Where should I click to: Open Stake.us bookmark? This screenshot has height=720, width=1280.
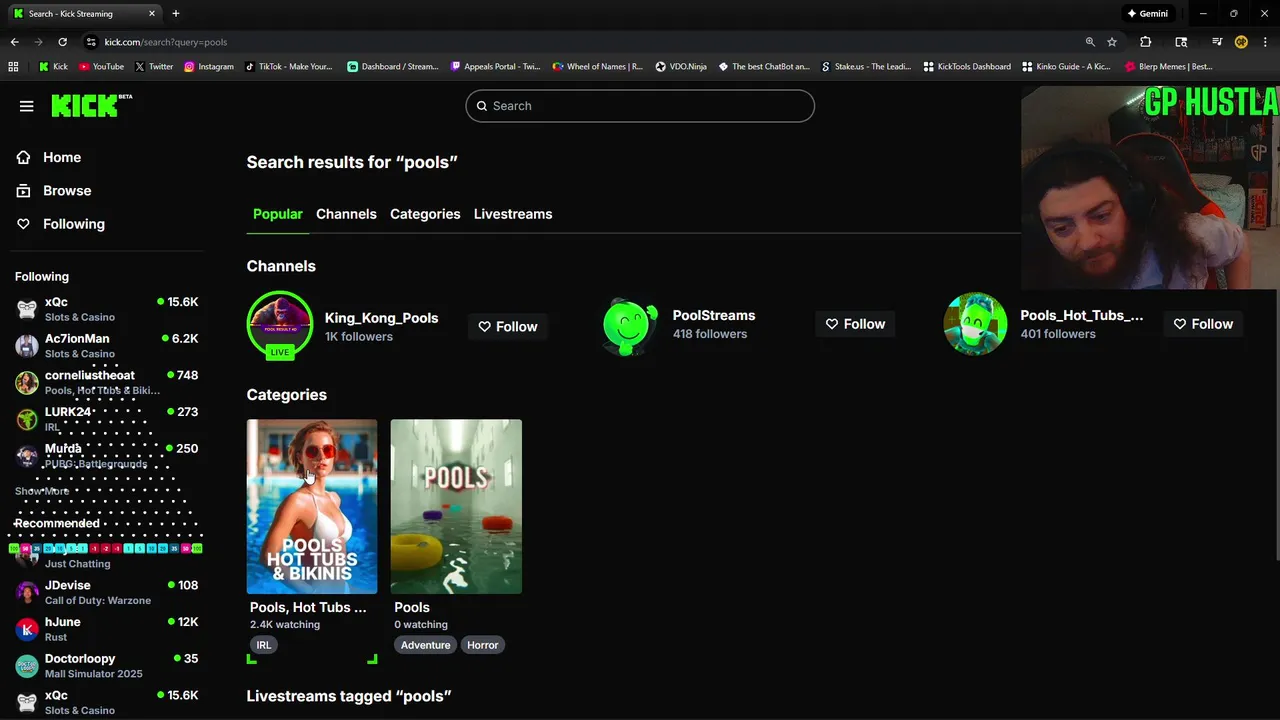point(866,67)
